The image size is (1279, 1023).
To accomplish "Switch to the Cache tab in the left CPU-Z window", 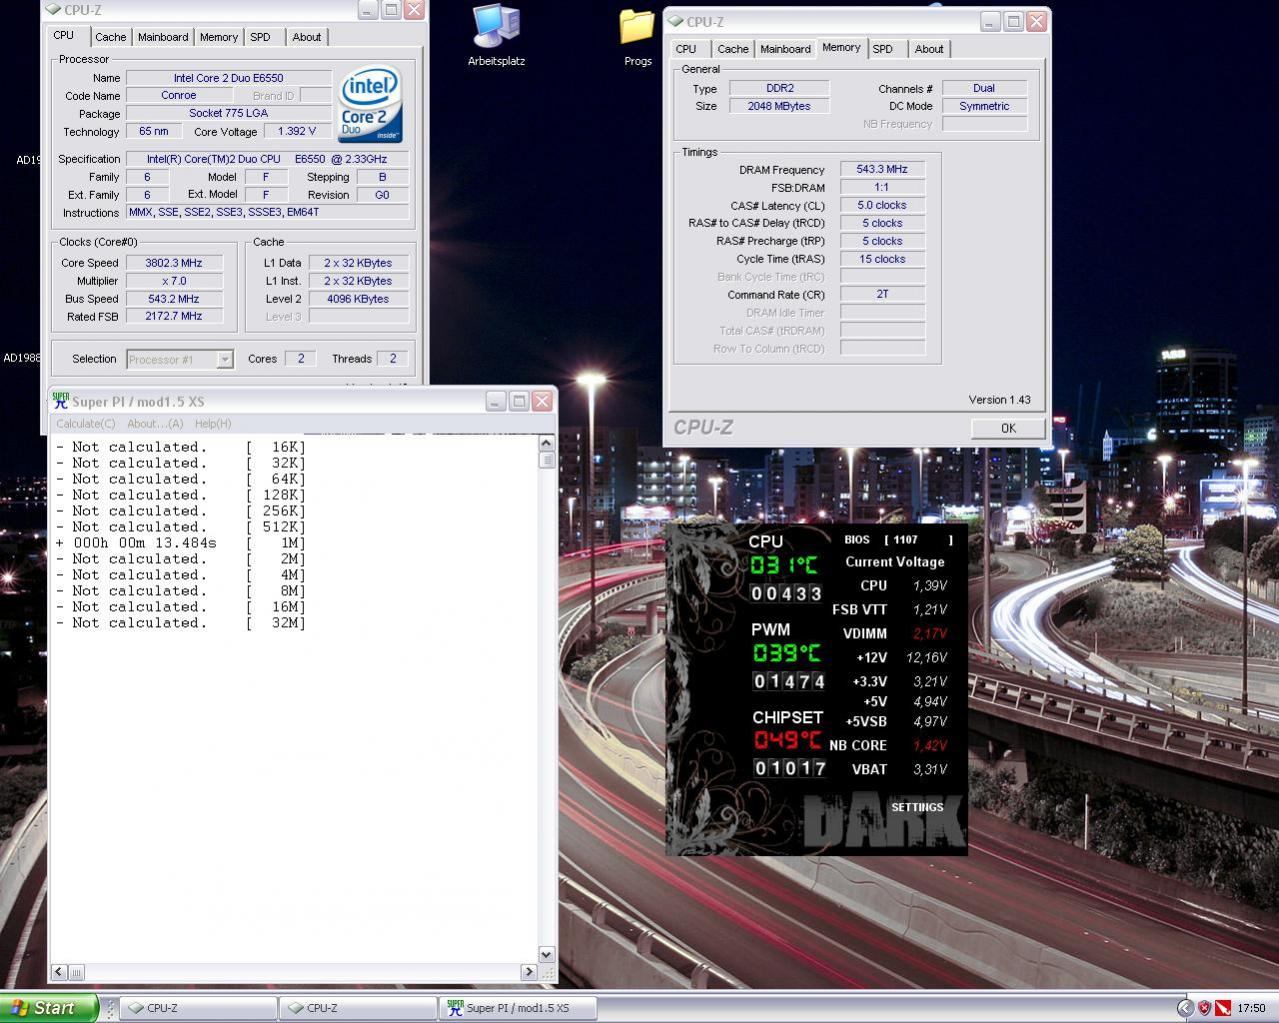I will pos(110,37).
